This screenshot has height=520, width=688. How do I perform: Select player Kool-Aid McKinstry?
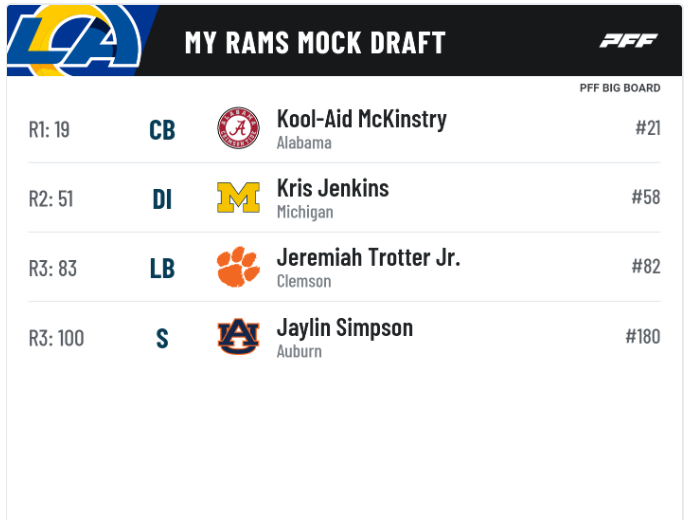pos(361,119)
